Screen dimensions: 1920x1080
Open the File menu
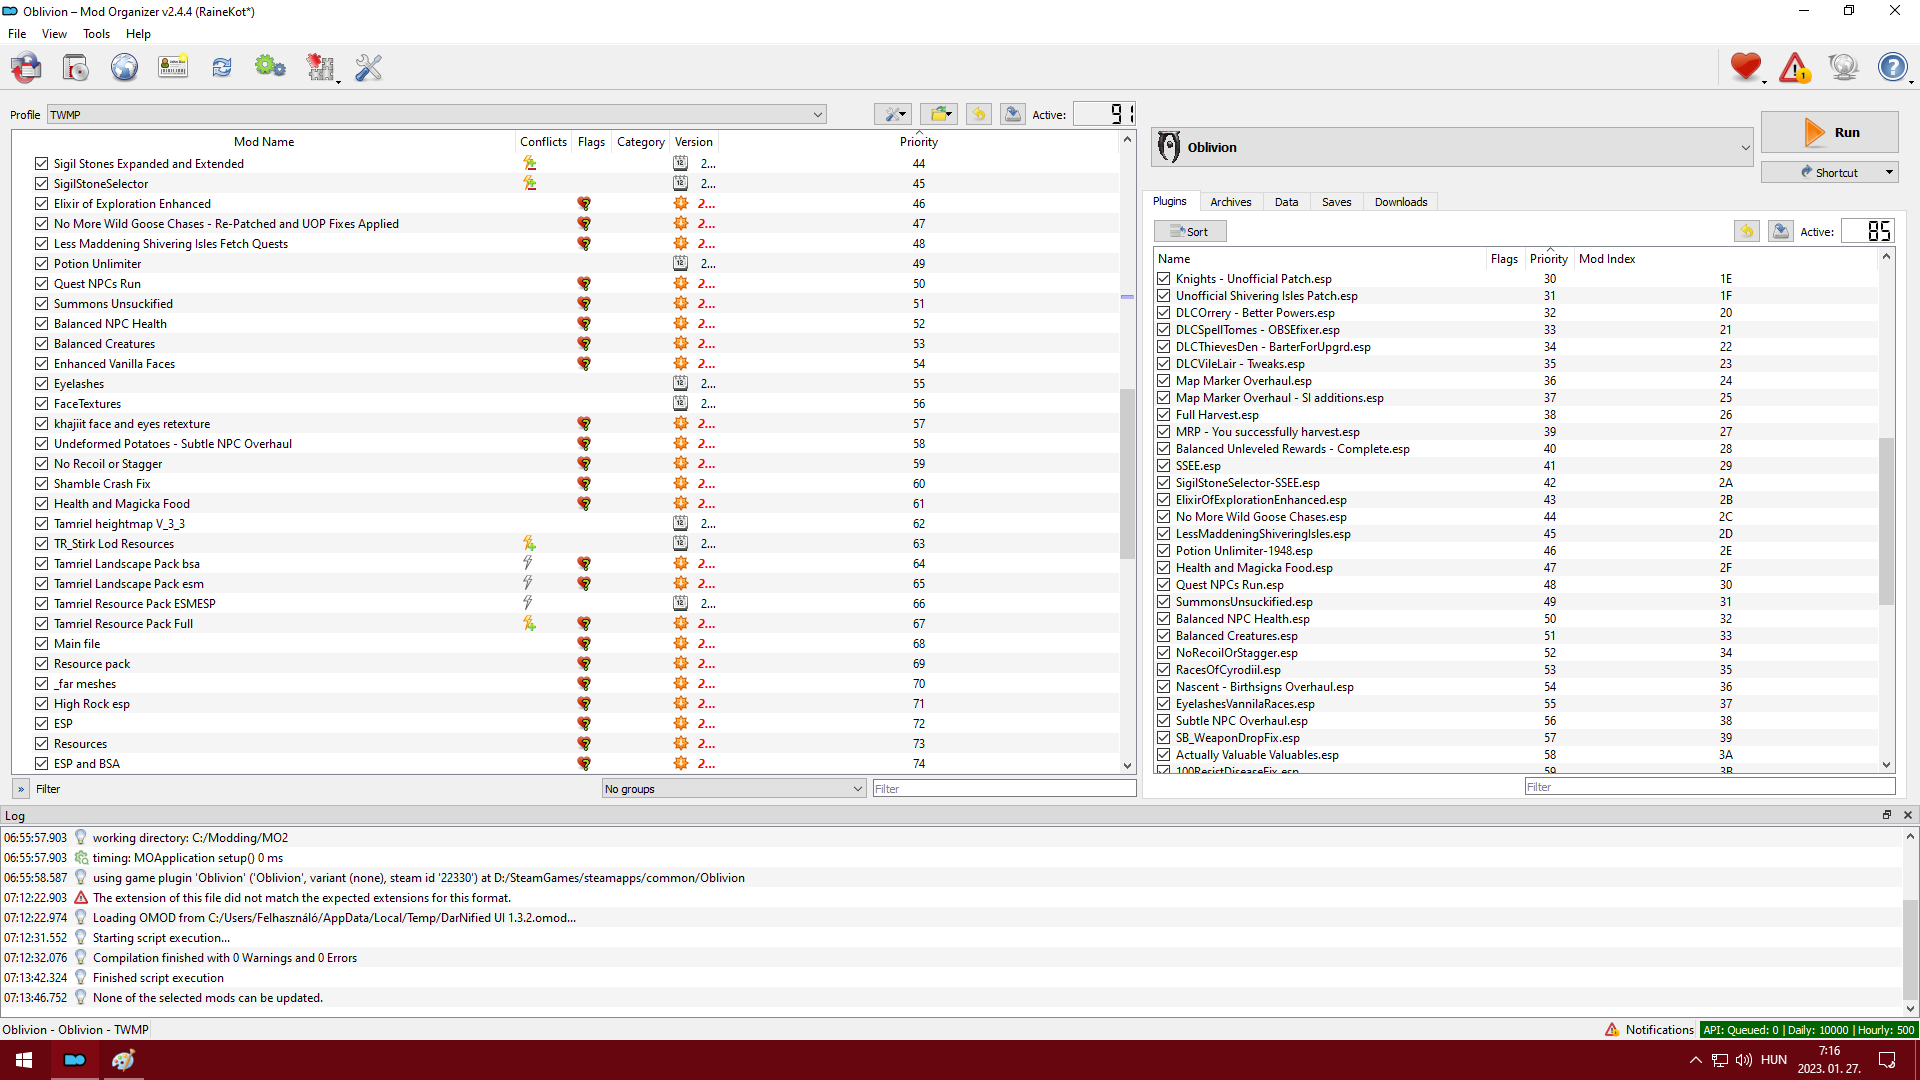tap(17, 33)
